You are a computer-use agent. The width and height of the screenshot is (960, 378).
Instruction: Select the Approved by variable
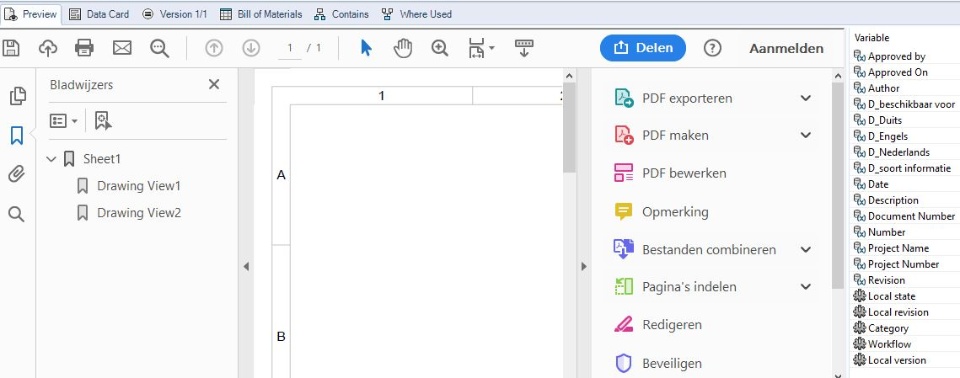click(896, 56)
